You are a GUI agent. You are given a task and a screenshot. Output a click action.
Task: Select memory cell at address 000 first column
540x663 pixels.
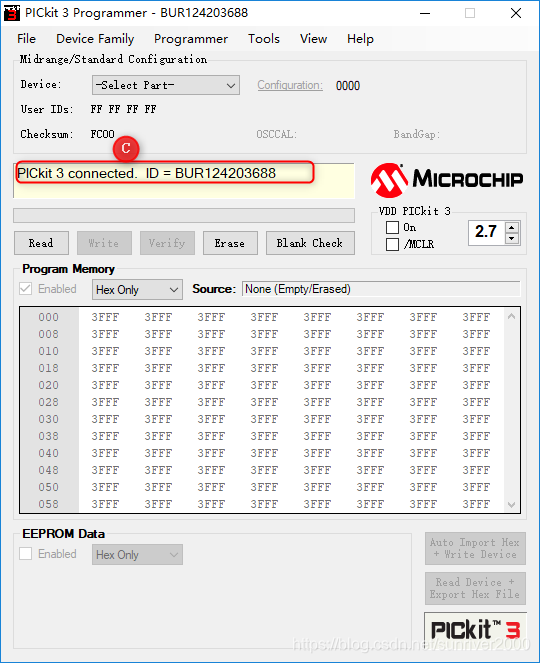point(105,317)
